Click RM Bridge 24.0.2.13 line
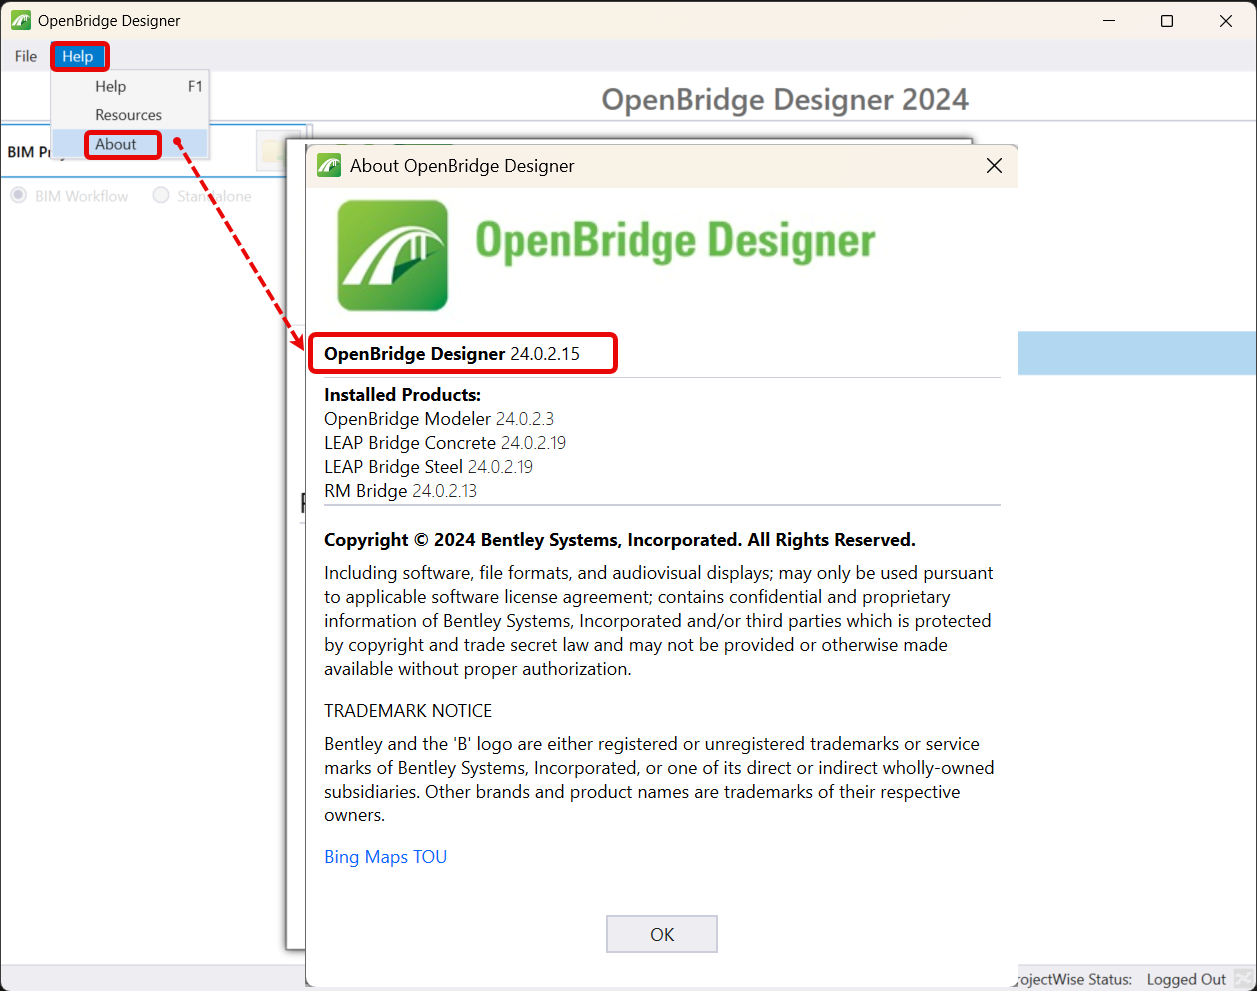 [x=400, y=491]
